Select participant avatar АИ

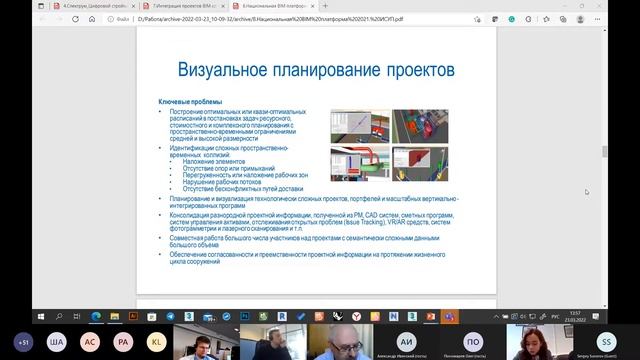tap(407, 342)
